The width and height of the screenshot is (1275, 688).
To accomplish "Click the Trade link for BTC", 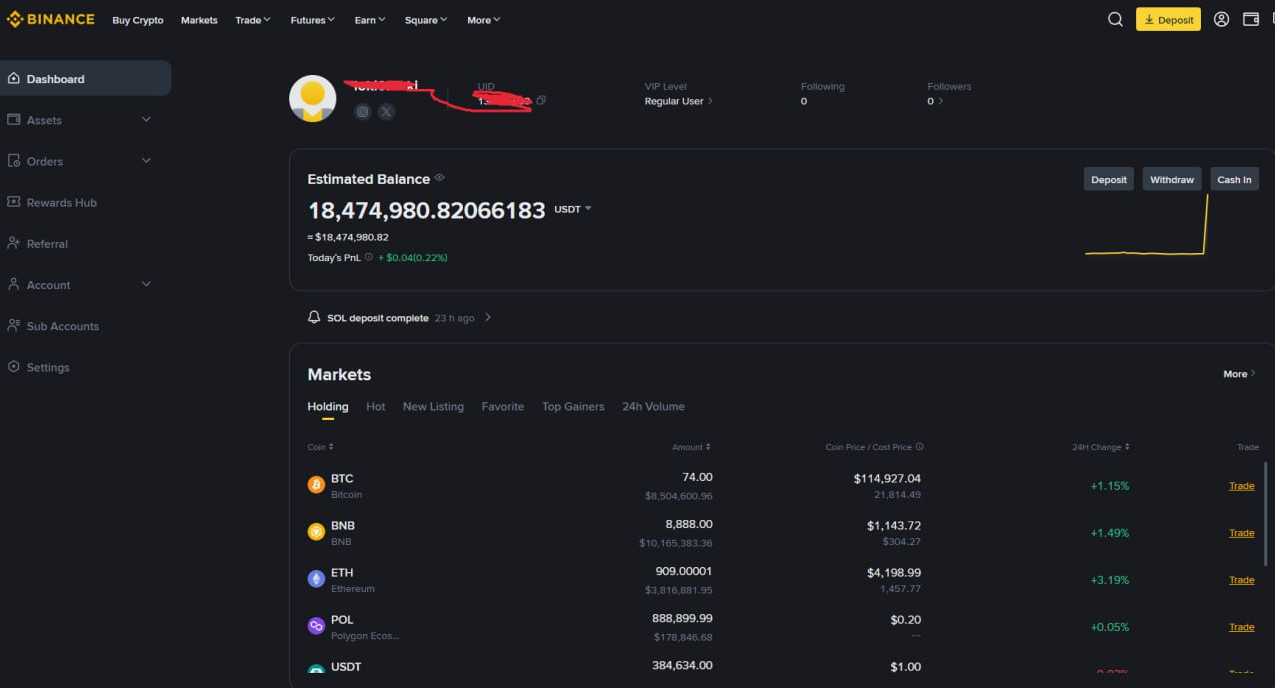I will click(x=1241, y=485).
